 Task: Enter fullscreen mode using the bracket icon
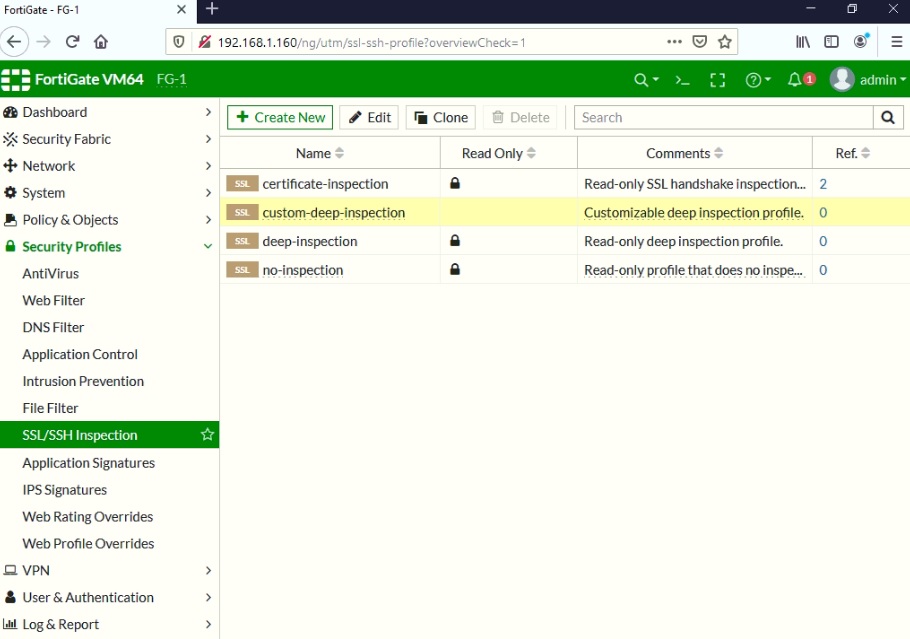(x=717, y=79)
